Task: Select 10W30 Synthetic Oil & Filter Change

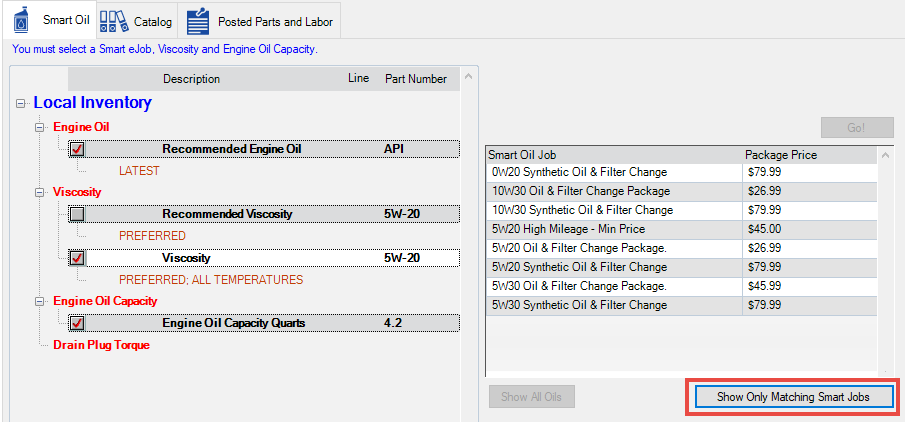Action: (x=582, y=210)
